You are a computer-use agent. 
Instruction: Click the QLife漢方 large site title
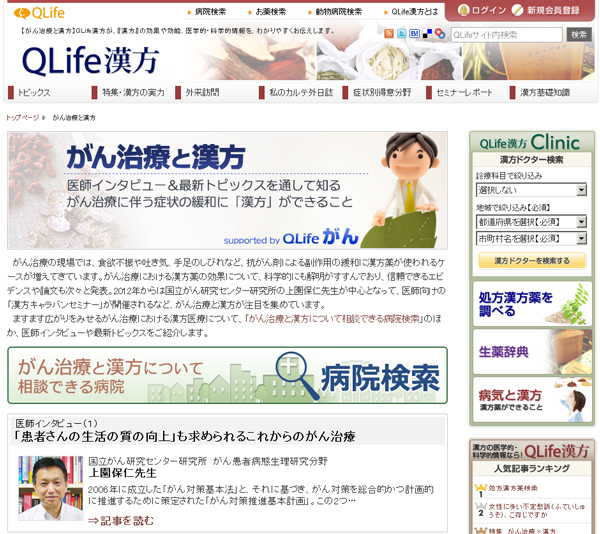click(x=90, y=61)
